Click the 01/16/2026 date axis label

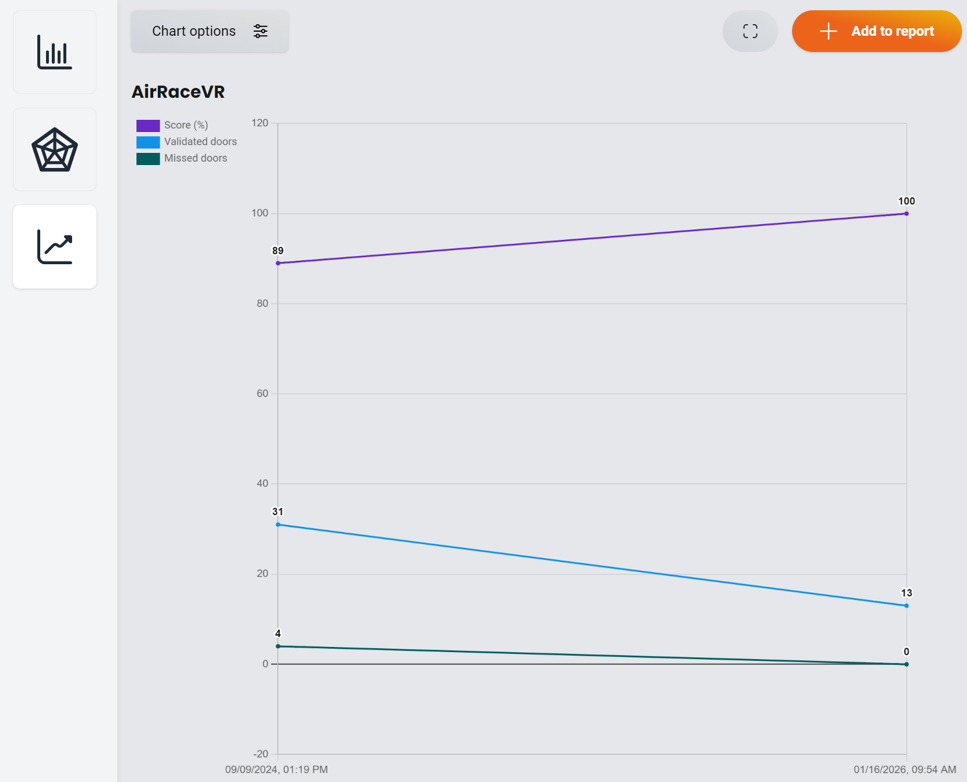(x=904, y=770)
